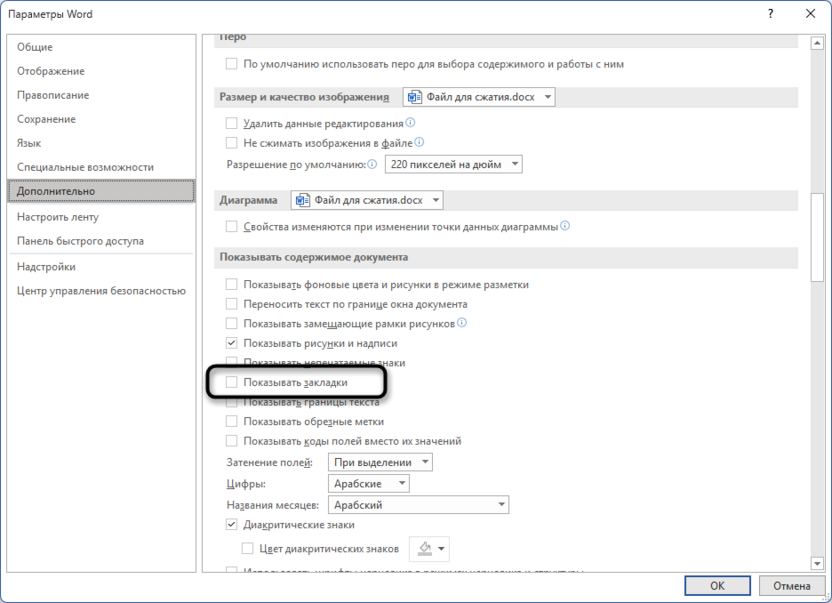
Task: Select "Дополнительно" category
Action: click(x=101, y=191)
